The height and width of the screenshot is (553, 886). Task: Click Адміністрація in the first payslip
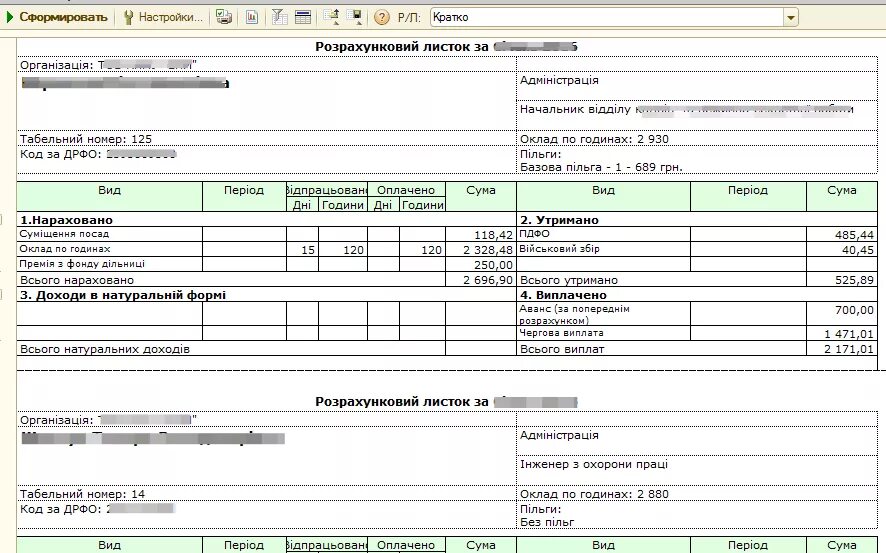[x=559, y=80]
